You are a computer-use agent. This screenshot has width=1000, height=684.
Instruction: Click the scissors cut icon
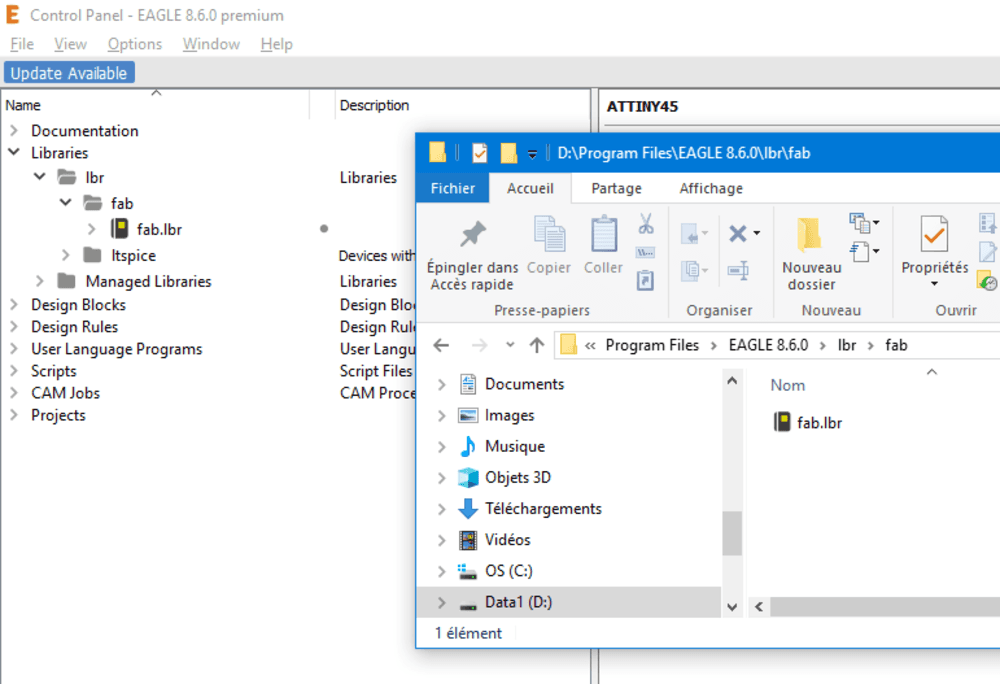coord(645,224)
